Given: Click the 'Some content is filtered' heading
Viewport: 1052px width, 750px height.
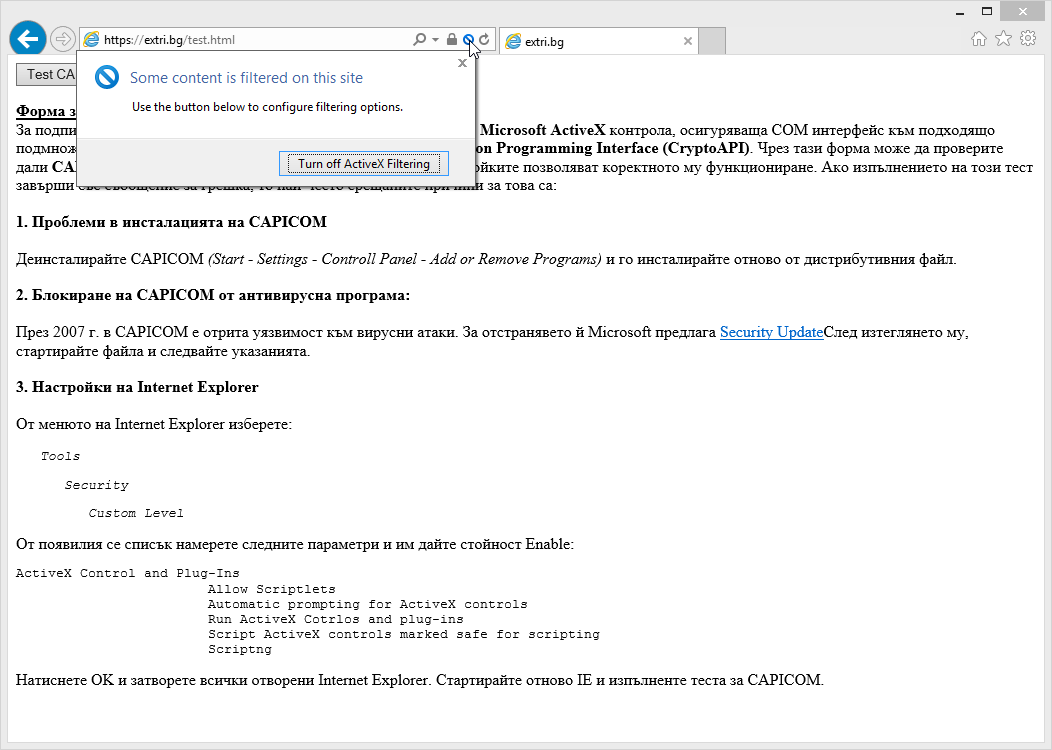Looking at the screenshot, I should click(x=246, y=78).
